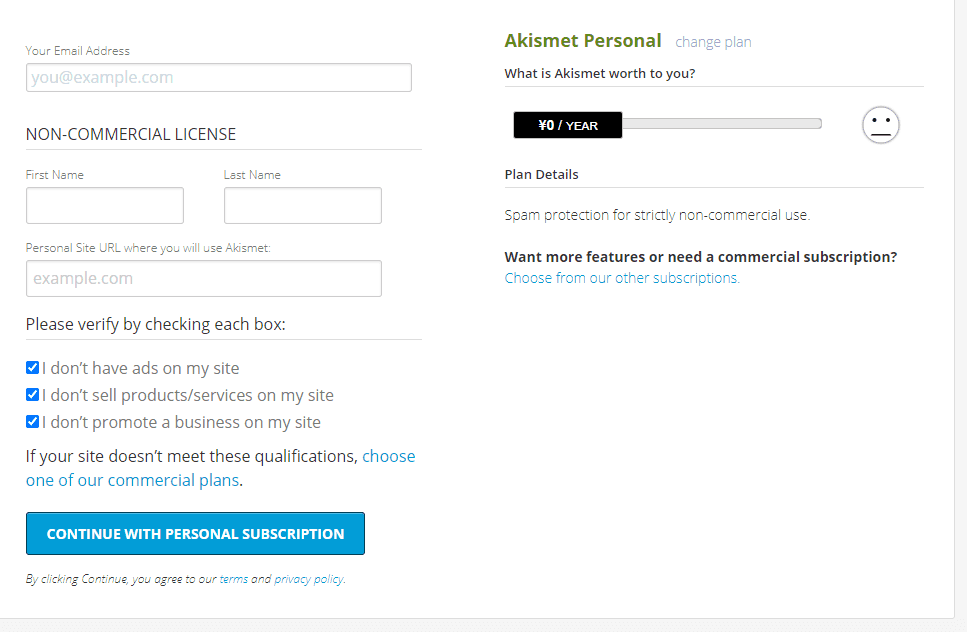Toggle 'I don't sell products/services' checkbox
This screenshot has width=967, height=632.
click(x=33, y=395)
